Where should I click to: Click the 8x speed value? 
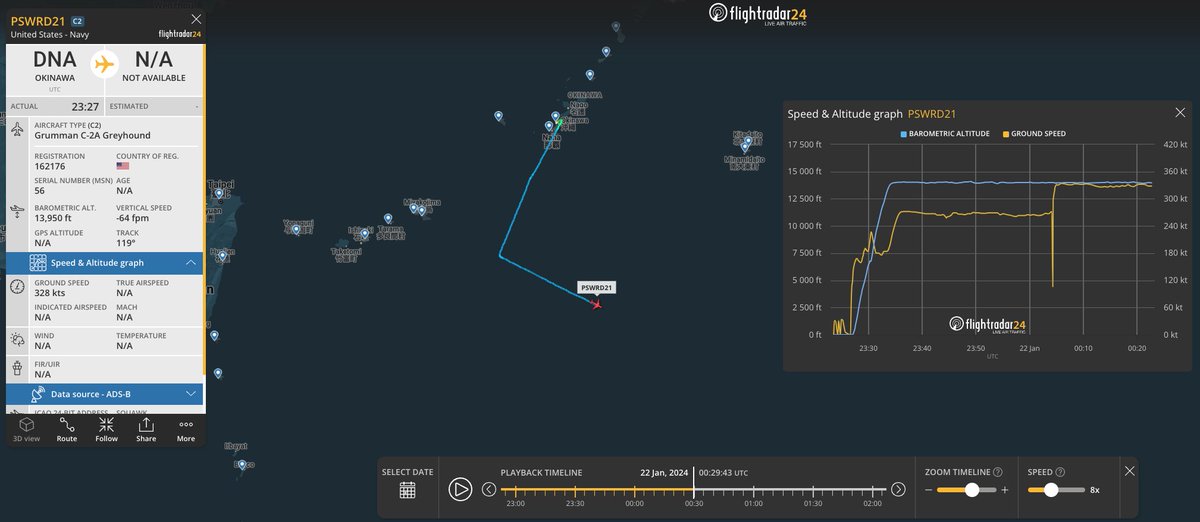(1095, 490)
